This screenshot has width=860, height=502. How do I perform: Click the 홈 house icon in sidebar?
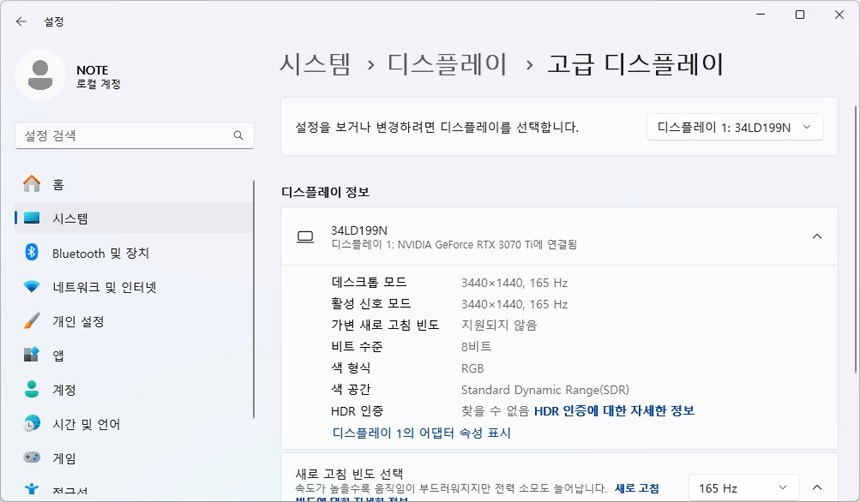click(x=32, y=184)
